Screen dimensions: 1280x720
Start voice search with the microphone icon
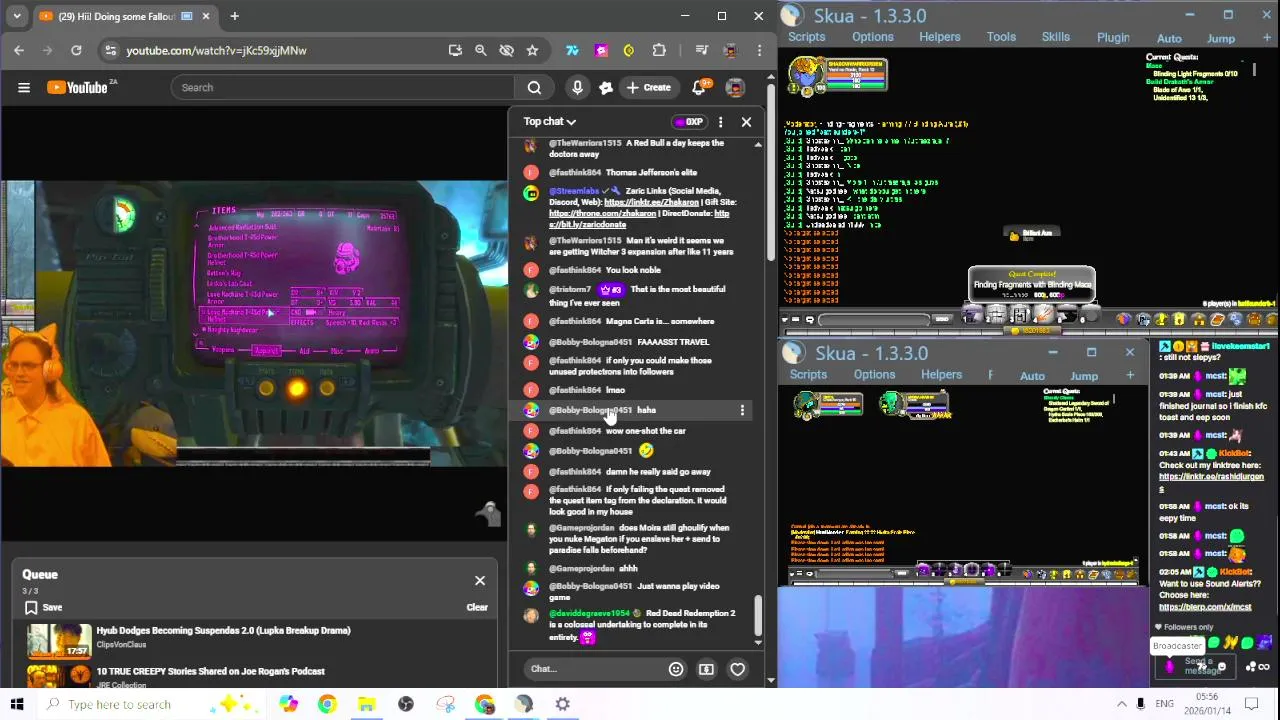click(577, 88)
